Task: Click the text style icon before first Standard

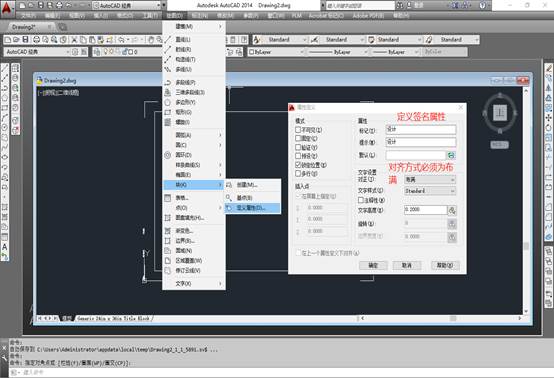Action: pos(257,40)
